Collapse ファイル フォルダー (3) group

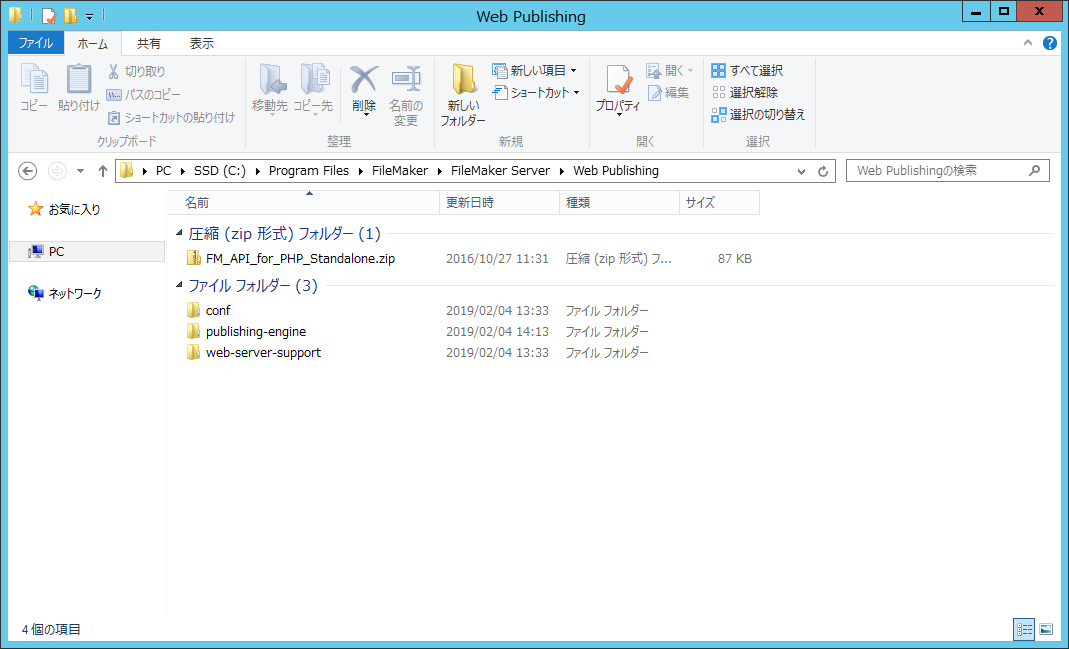pyautogui.click(x=179, y=285)
